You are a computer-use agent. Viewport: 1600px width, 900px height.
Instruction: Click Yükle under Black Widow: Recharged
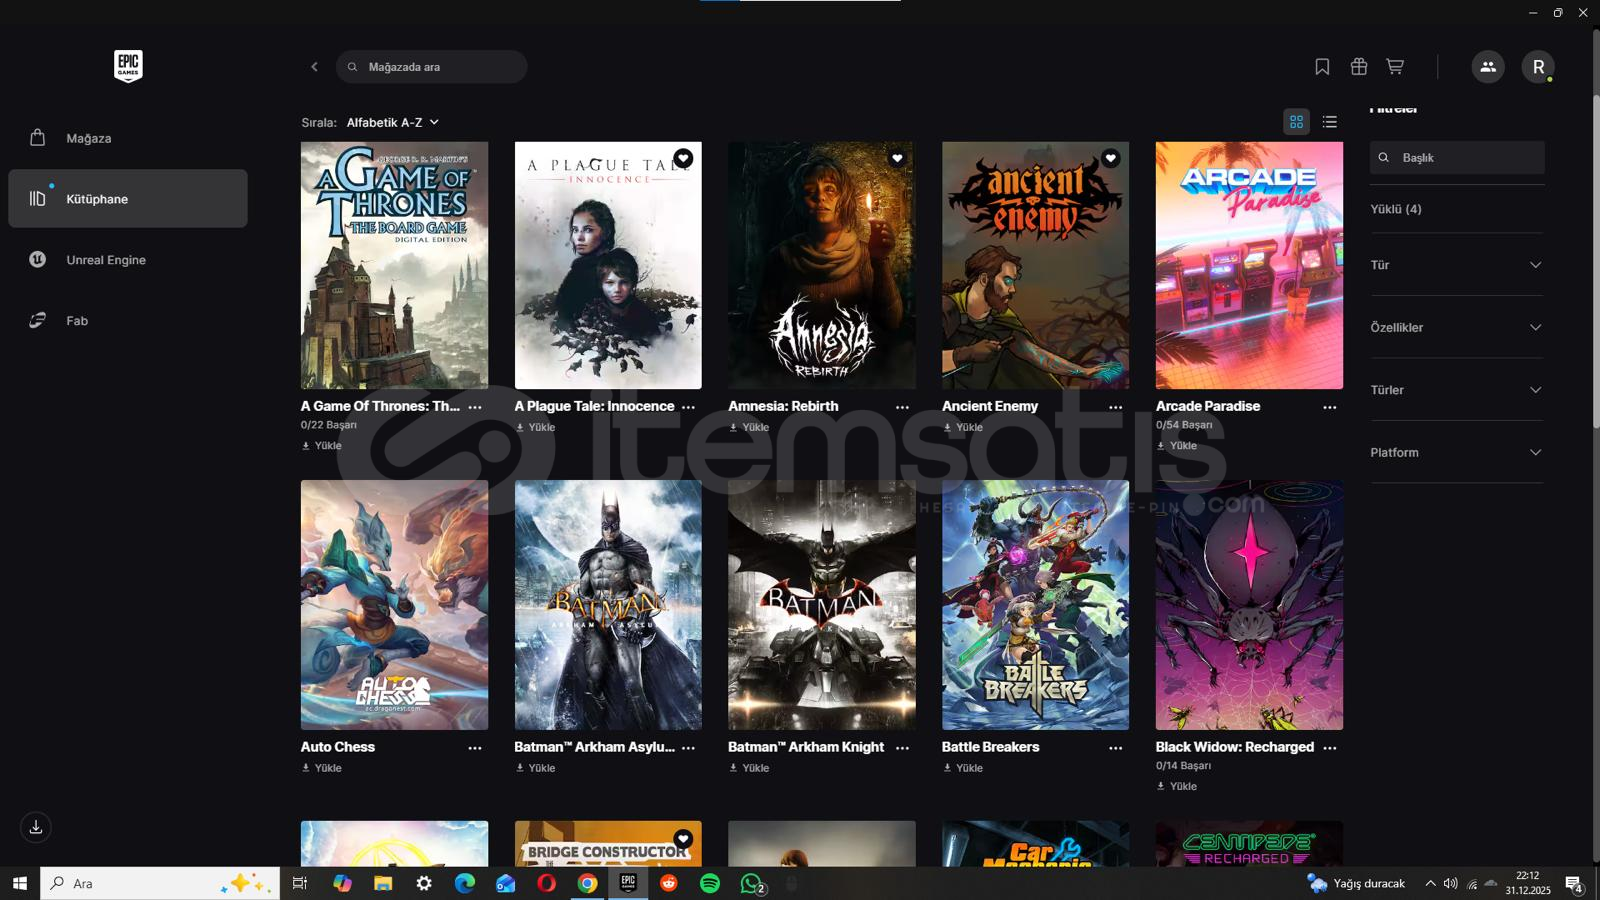coord(1177,786)
